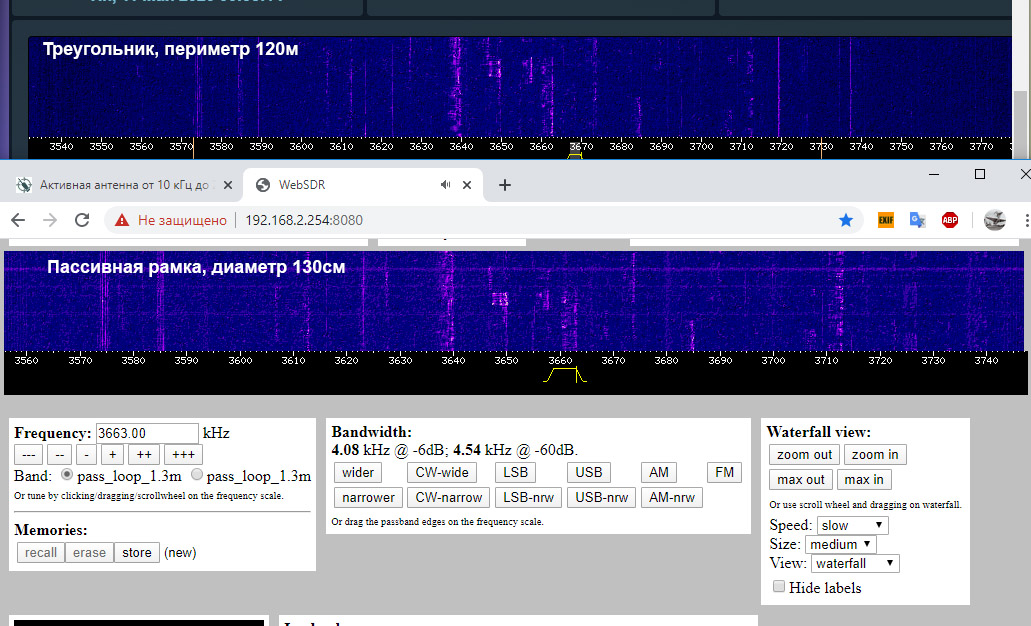This screenshot has height=626, width=1031.
Task: Click 3600 on the background window frequency scale
Action: pyautogui.click(x=301, y=147)
